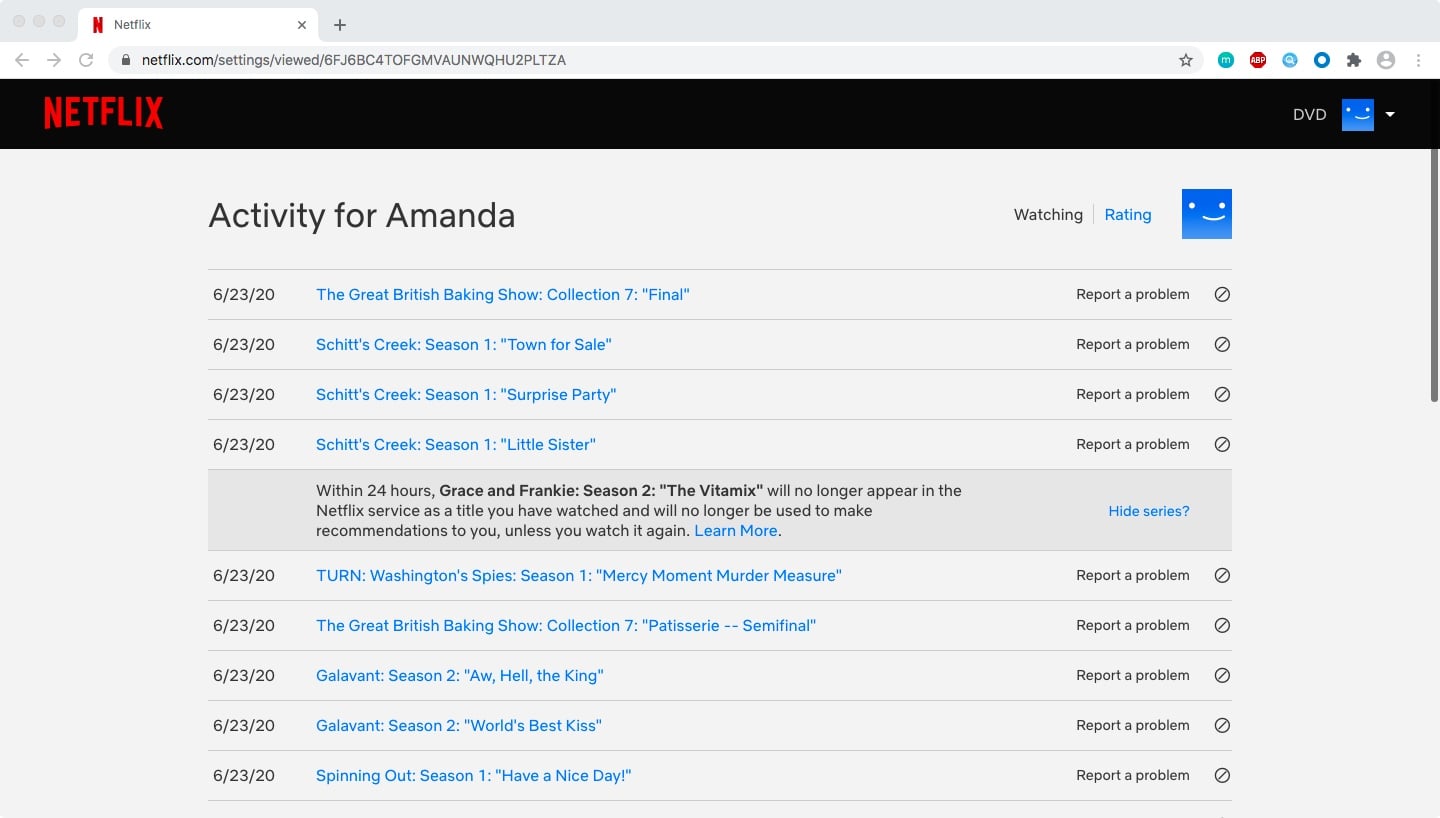Bookmark this page with star icon
The height and width of the screenshot is (818, 1440).
[1186, 60]
